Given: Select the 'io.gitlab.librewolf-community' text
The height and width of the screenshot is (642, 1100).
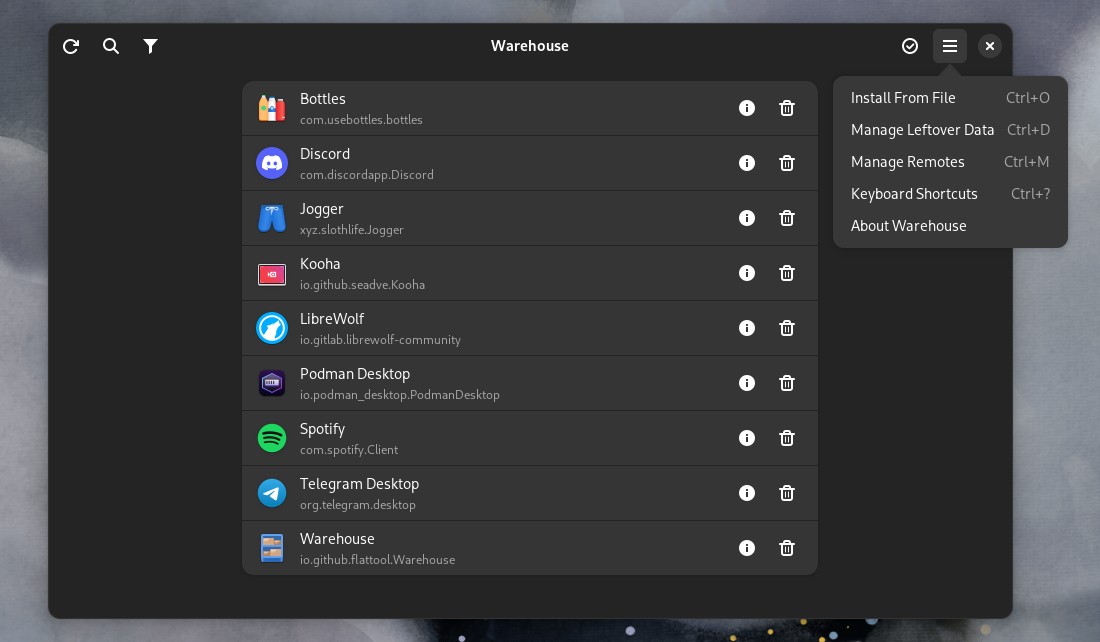Looking at the screenshot, I should [380, 340].
